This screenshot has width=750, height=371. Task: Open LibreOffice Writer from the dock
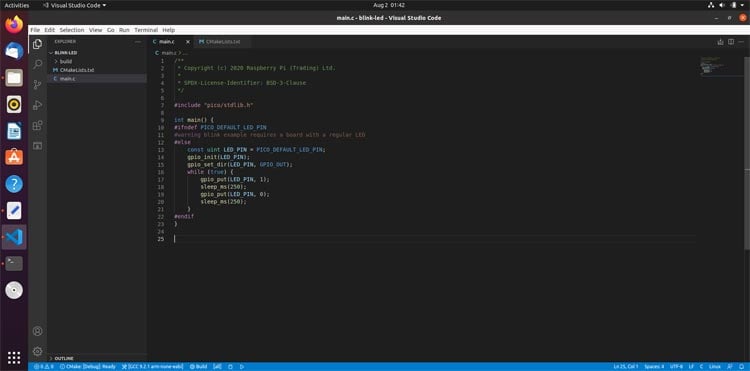coord(14,131)
